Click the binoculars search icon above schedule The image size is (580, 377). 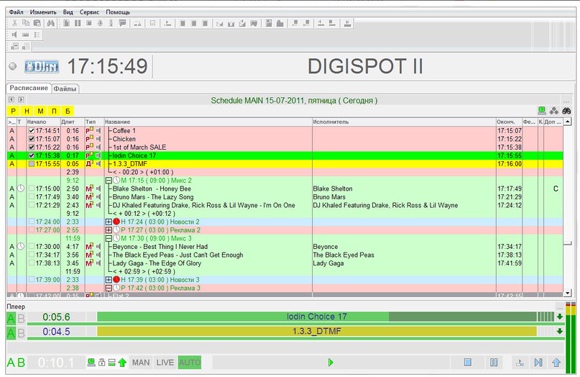[566, 110]
